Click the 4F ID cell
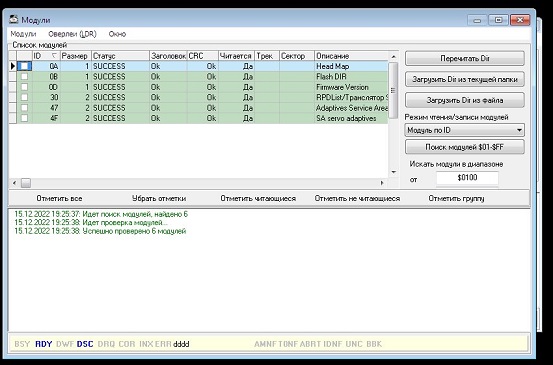The image size is (553, 365). (46, 118)
